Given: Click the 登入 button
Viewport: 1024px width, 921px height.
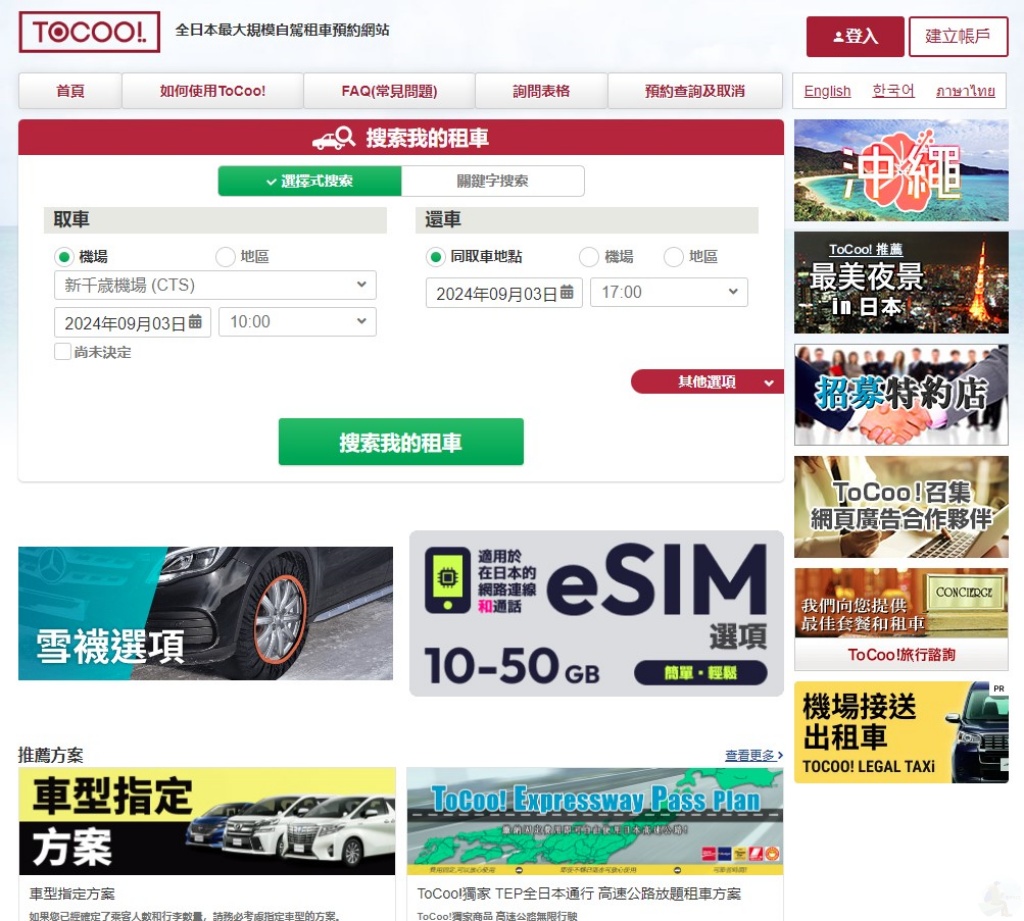Looking at the screenshot, I should [855, 37].
